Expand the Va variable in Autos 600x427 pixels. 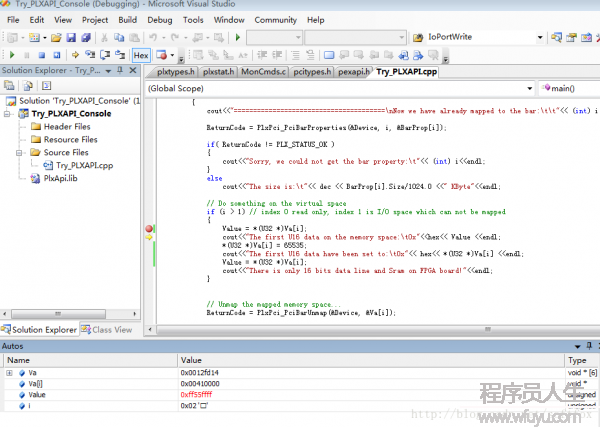click(x=9, y=373)
